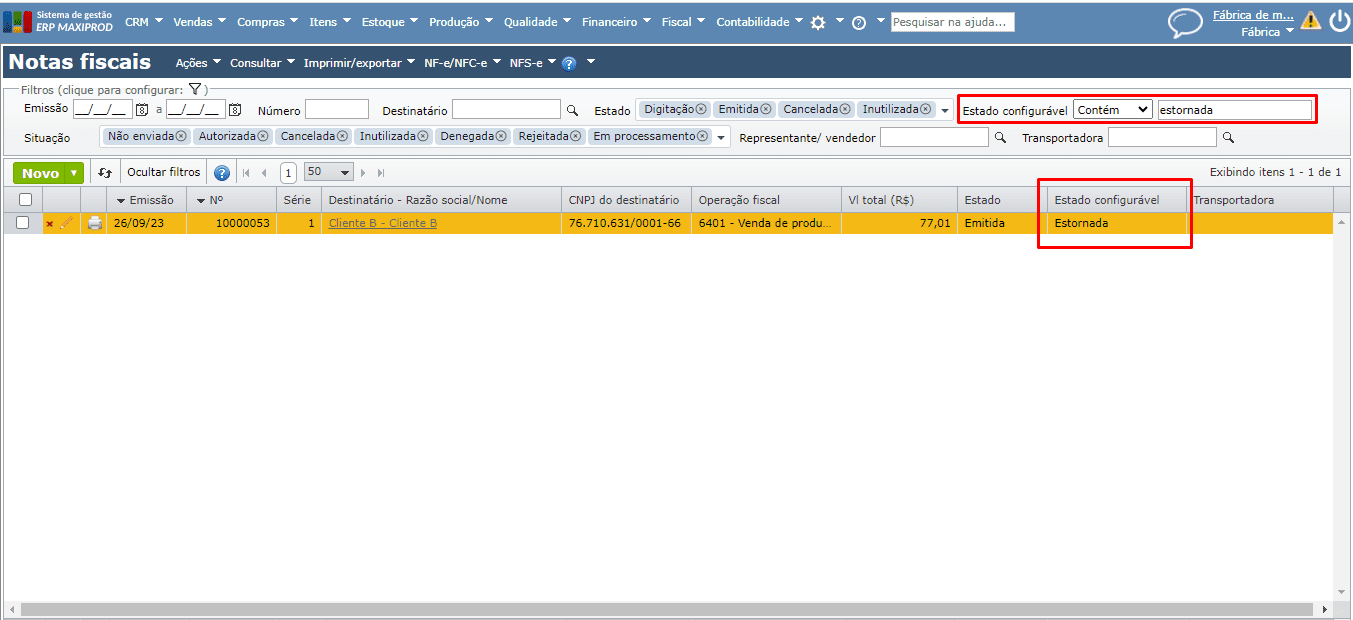Go to first page of results
The image size is (1353, 620).
pyautogui.click(x=246, y=173)
